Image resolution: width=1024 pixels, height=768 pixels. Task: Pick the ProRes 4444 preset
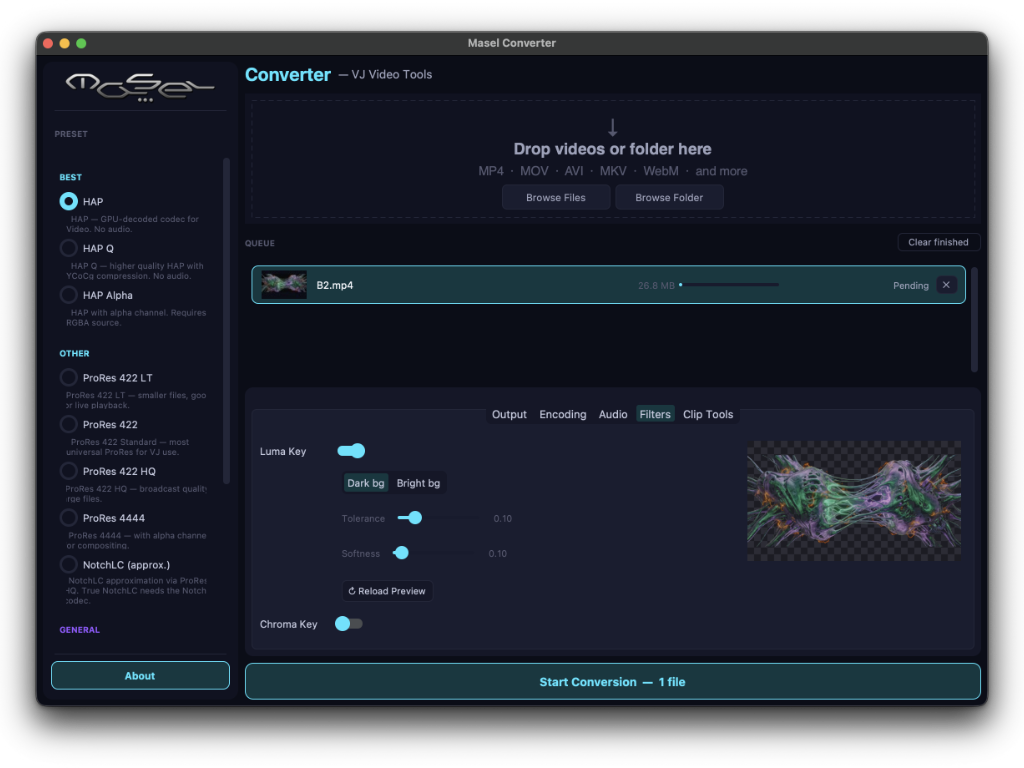[x=69, y=518]
